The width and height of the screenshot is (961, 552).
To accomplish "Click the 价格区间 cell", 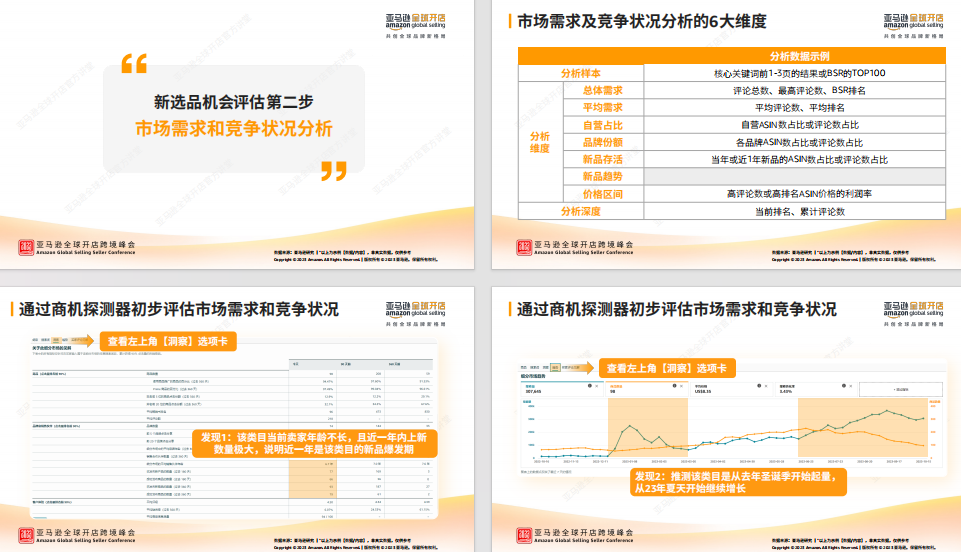I will [x=602, y=194].
